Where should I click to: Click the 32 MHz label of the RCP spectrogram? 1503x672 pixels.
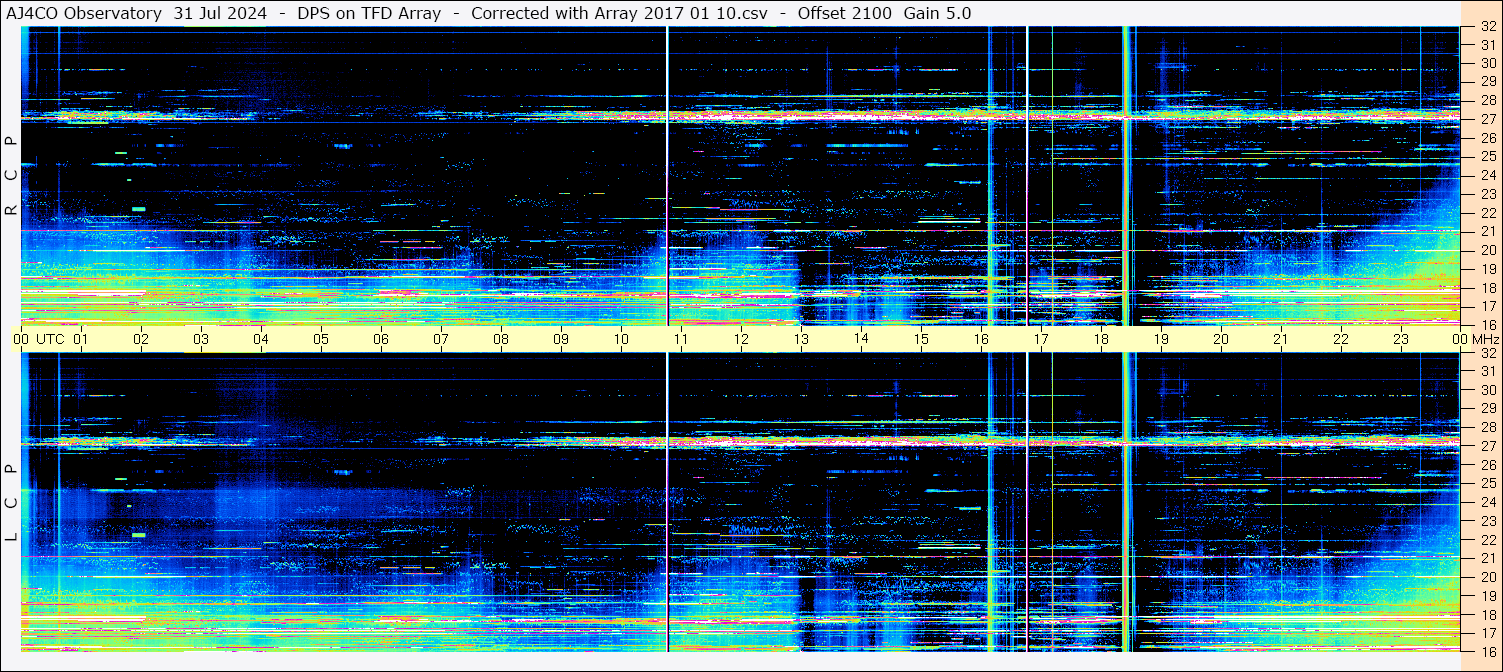coord(1487,27)
